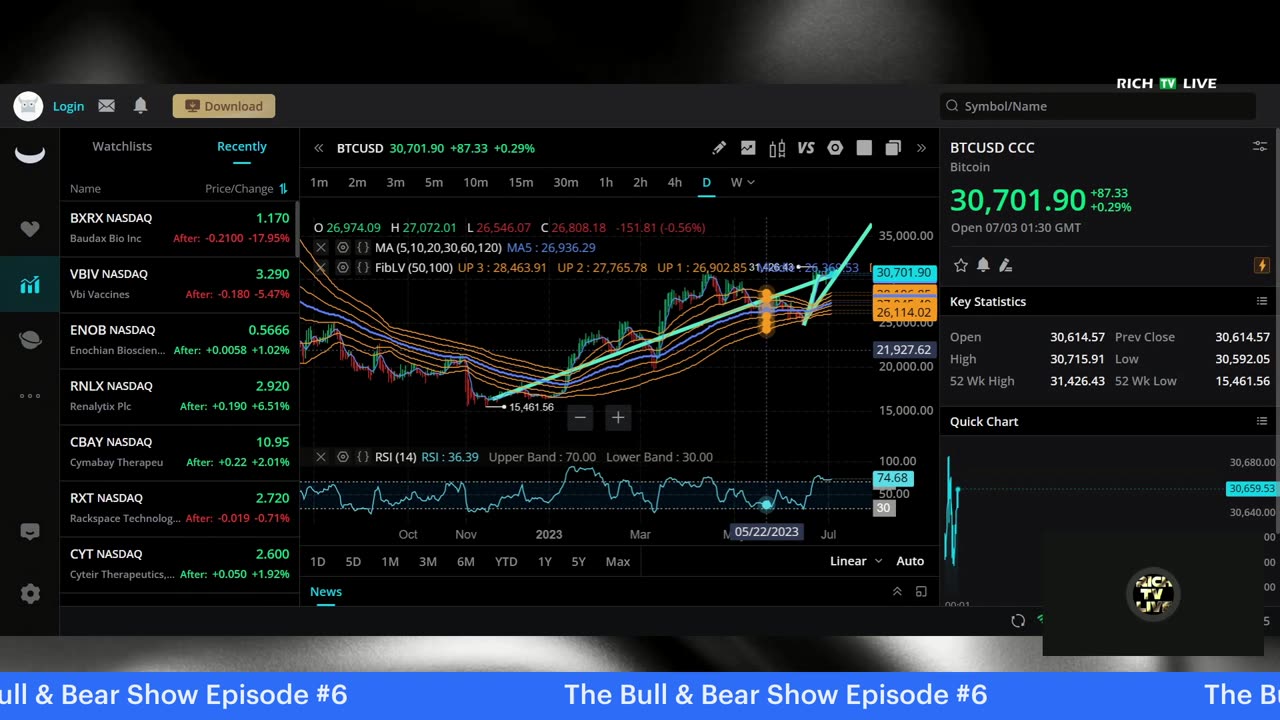
Task: Open MA indicator parameters braces icon
Action: coord(363,247)
